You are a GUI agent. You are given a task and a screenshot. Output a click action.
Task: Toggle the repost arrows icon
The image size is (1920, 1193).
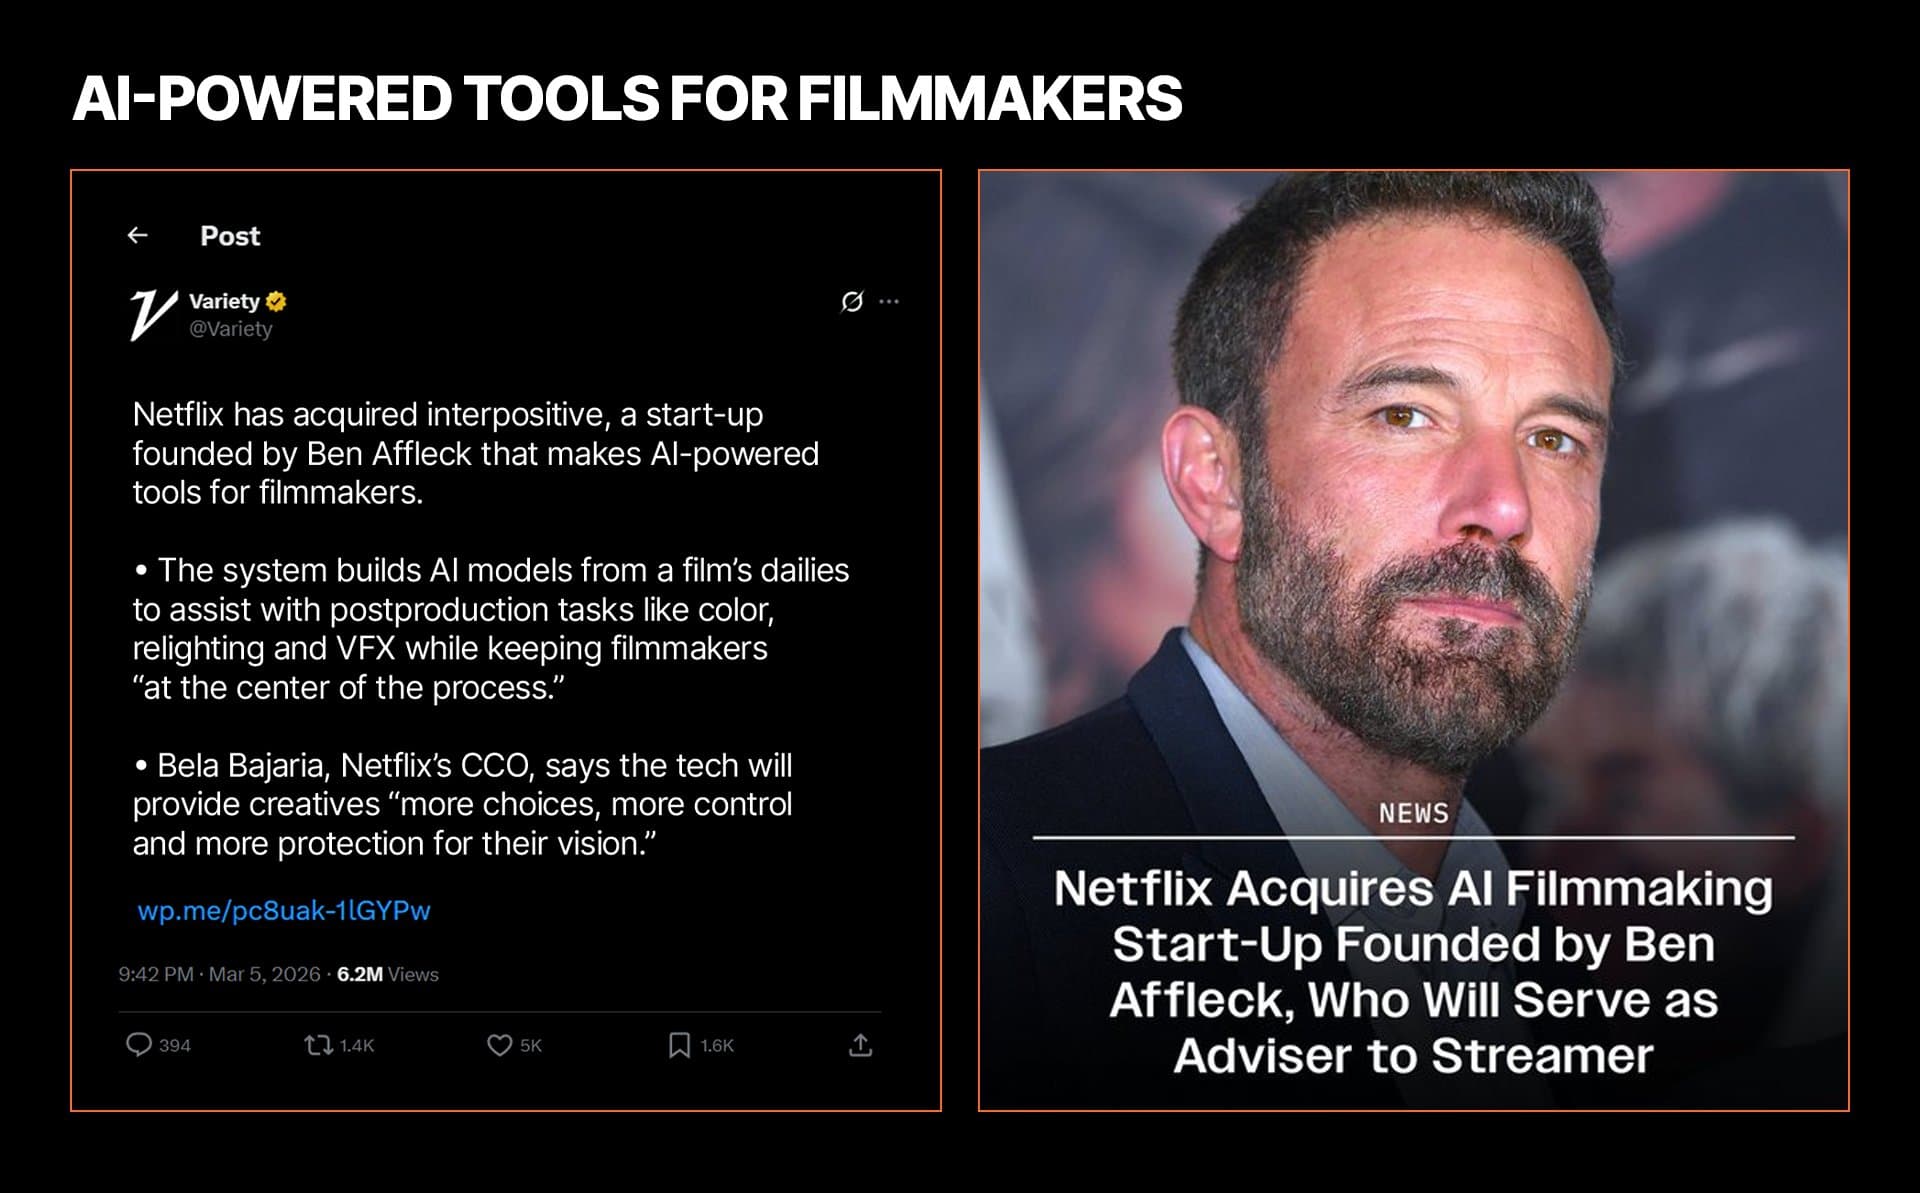[x=318, y=1045]
